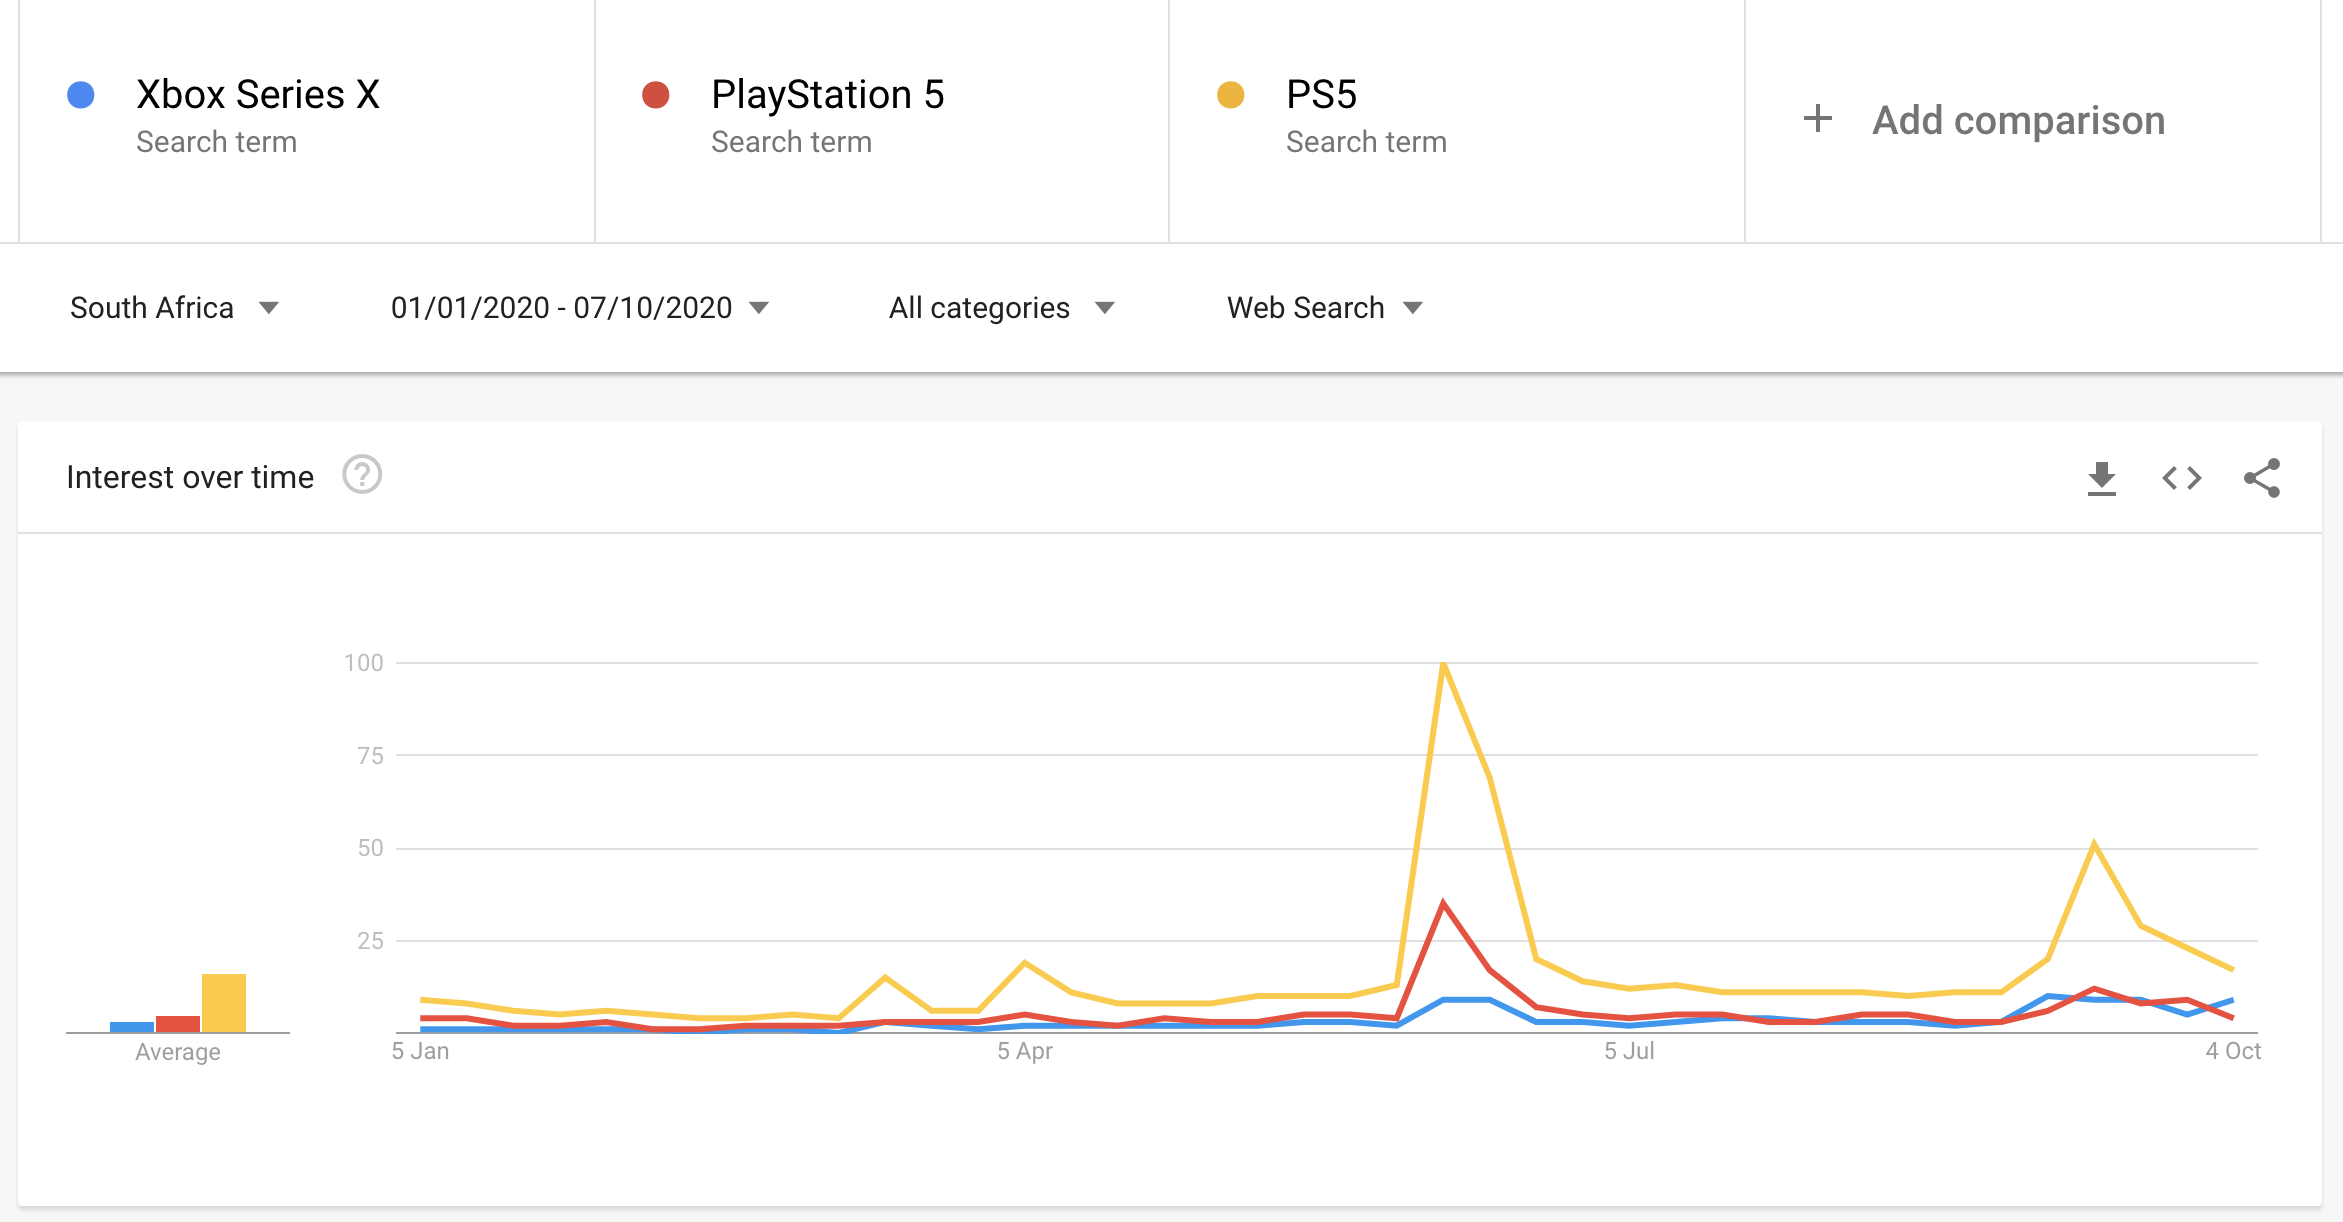Expand the date range dropdown
Image resolution: width=2343 pixels, height=1222 pixels.
tap(579, 308)
